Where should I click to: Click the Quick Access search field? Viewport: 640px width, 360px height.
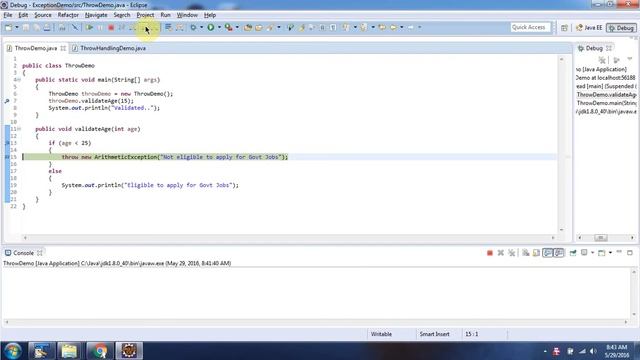coord(530,27)
